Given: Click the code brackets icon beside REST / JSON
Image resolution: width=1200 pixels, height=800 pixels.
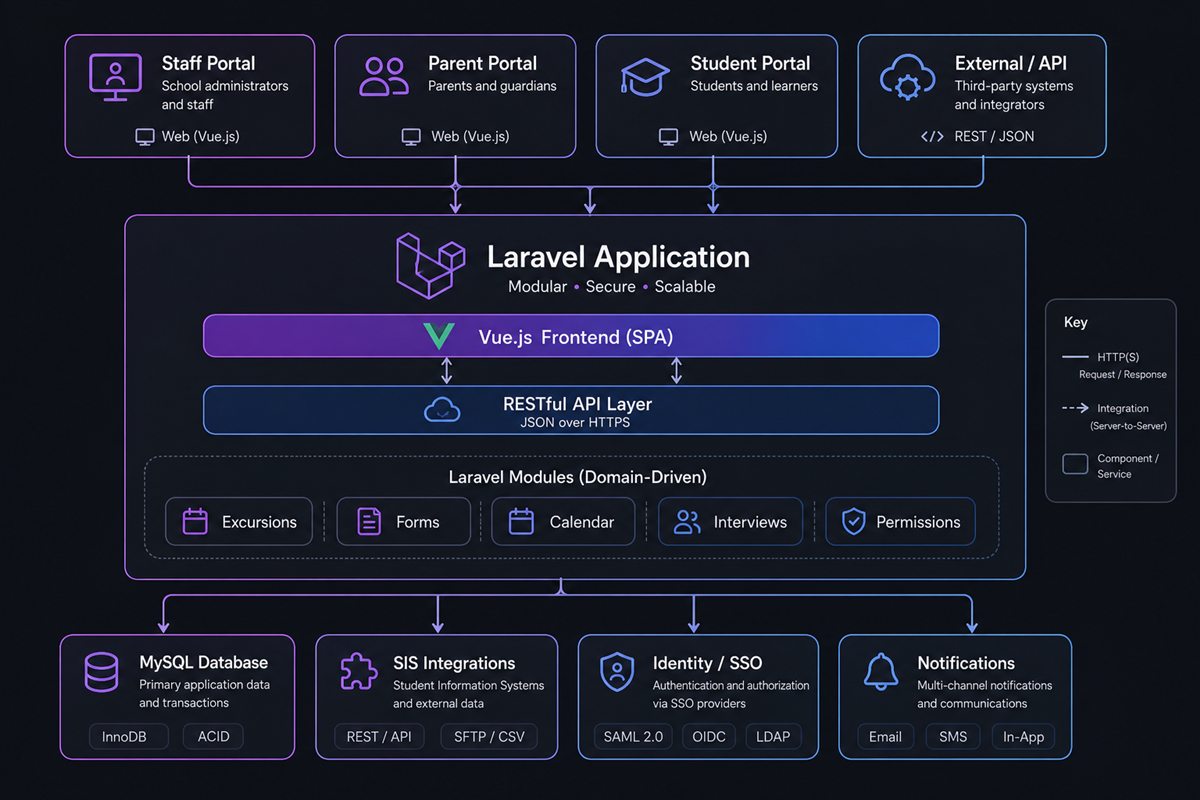Looking at the screenshot, I should 932,136.
